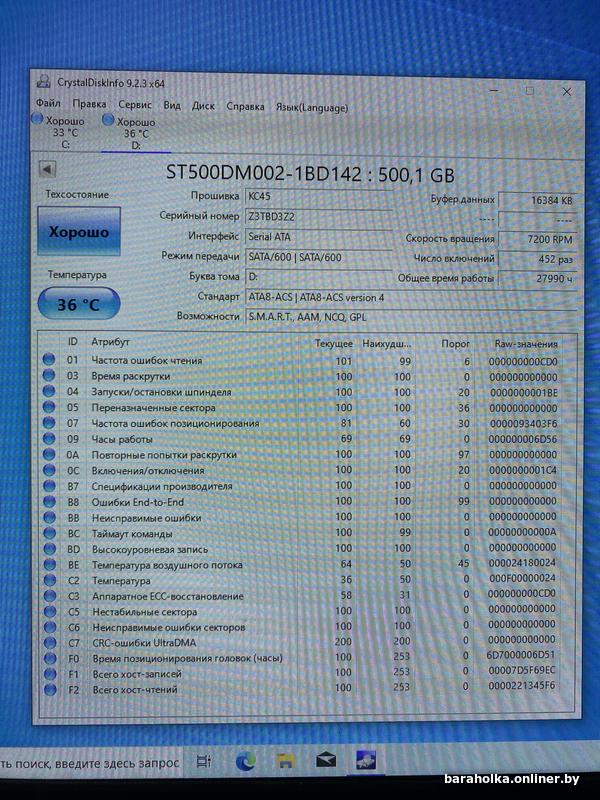Click status circle for Высокоуровневая запись

(49, 549)
